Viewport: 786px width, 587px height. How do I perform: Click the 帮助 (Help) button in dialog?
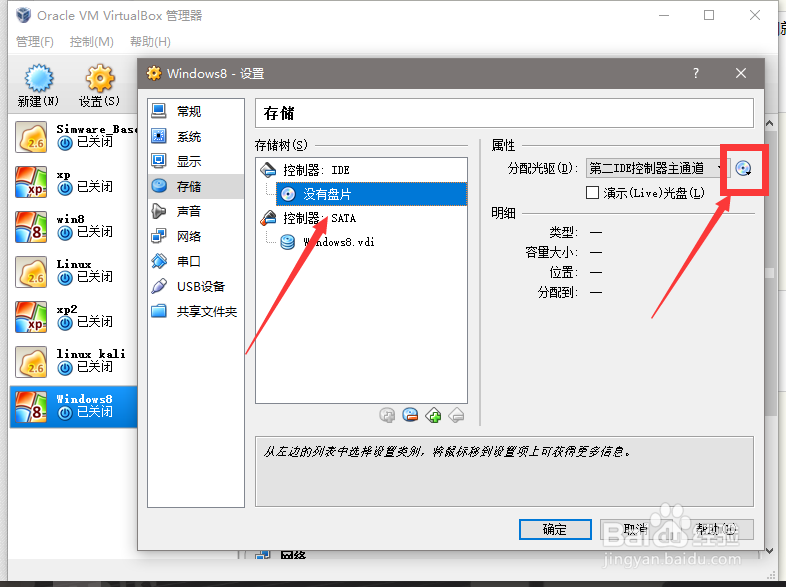[x=716, y=529]
